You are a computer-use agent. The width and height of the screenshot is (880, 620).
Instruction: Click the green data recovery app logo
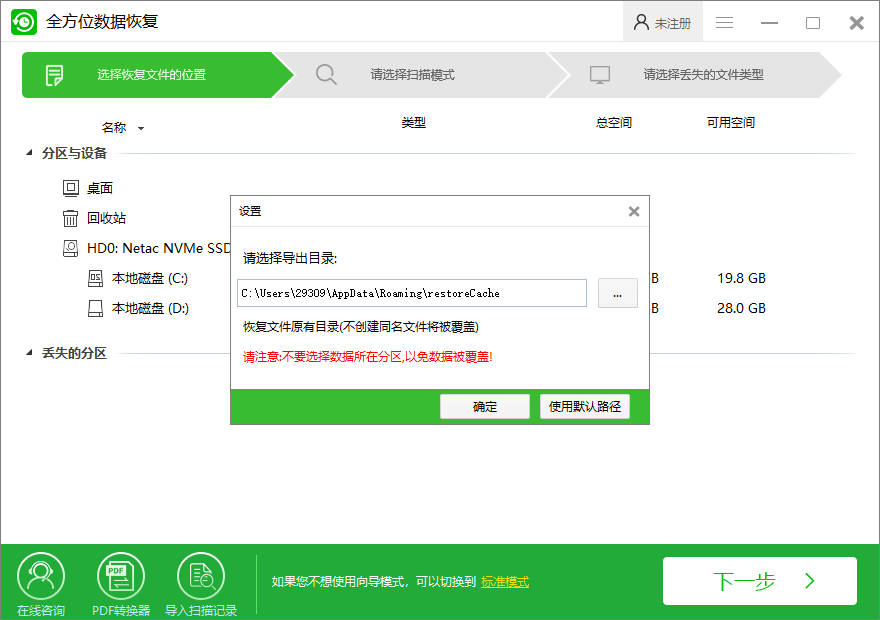24,22
